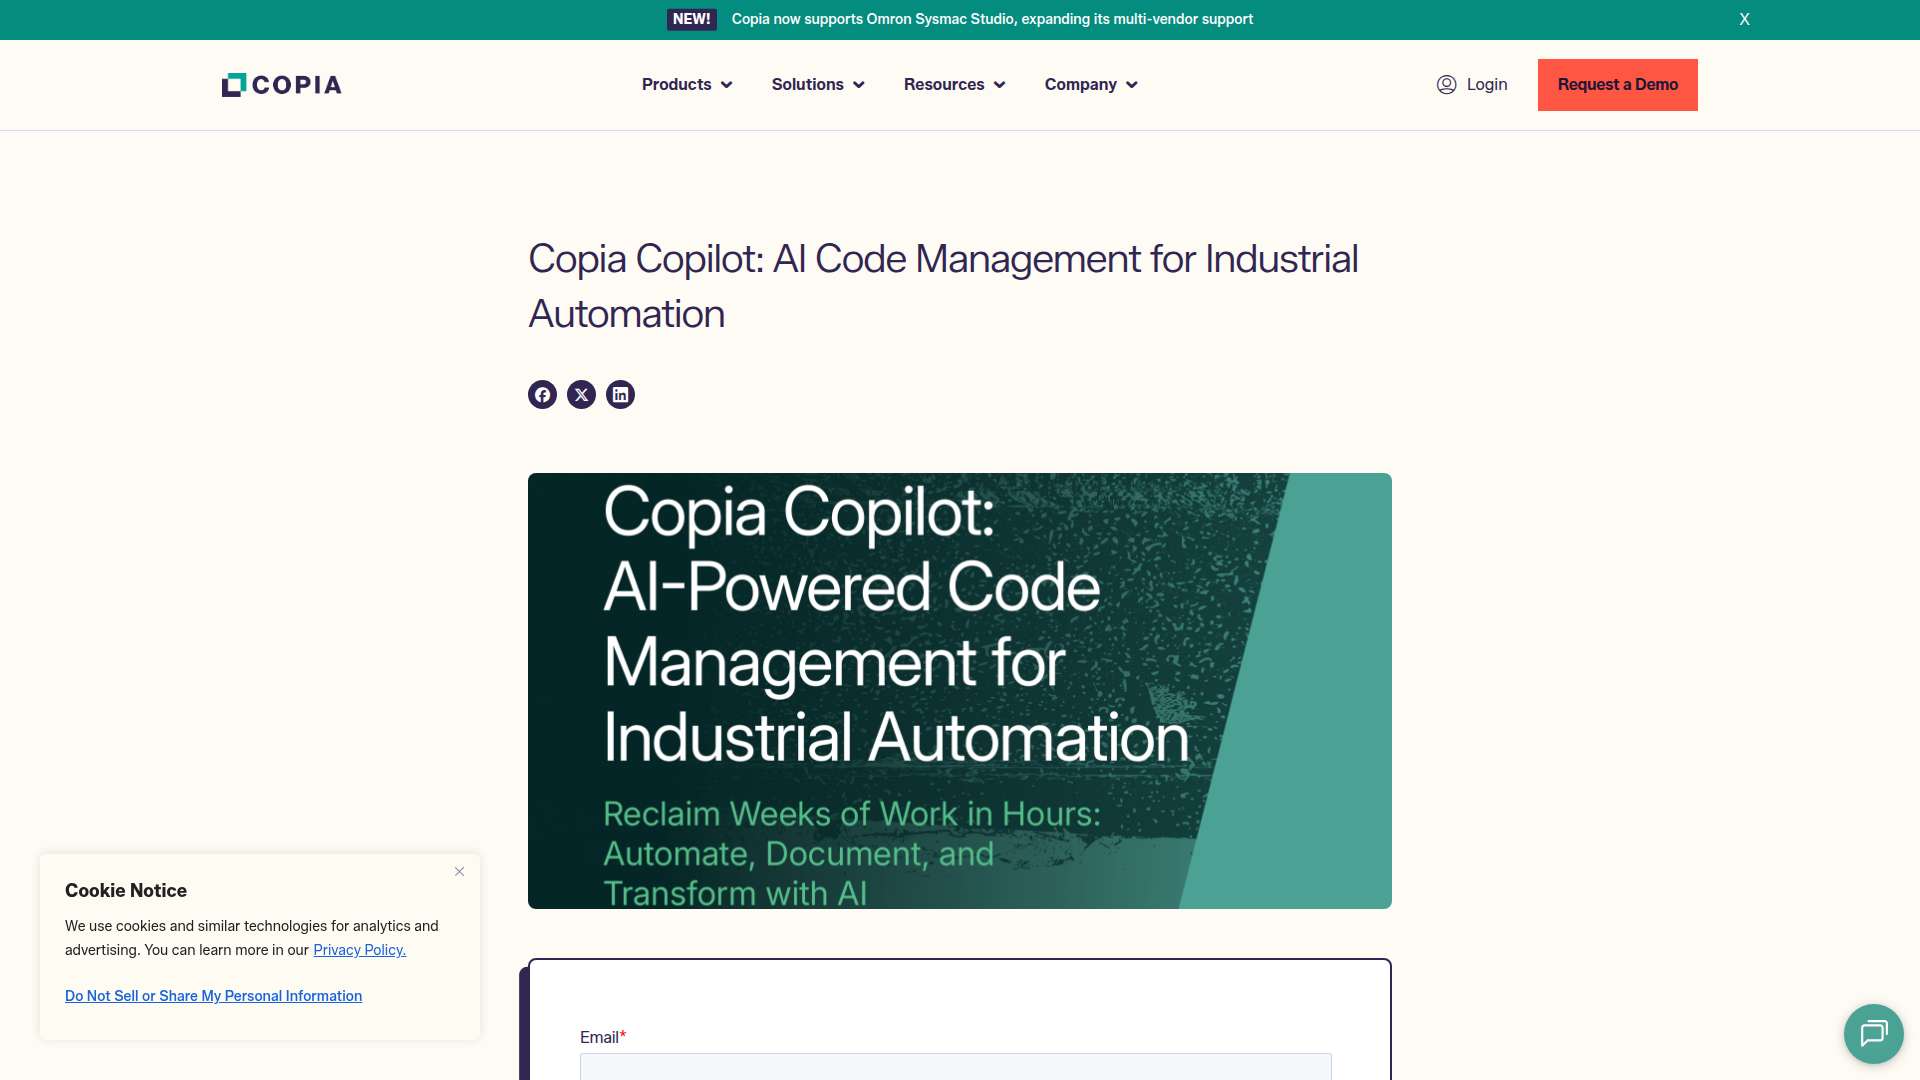Click the Omron Sysmac Studio announcement
The image size is (1920, 1080).
tap(992, 19)
